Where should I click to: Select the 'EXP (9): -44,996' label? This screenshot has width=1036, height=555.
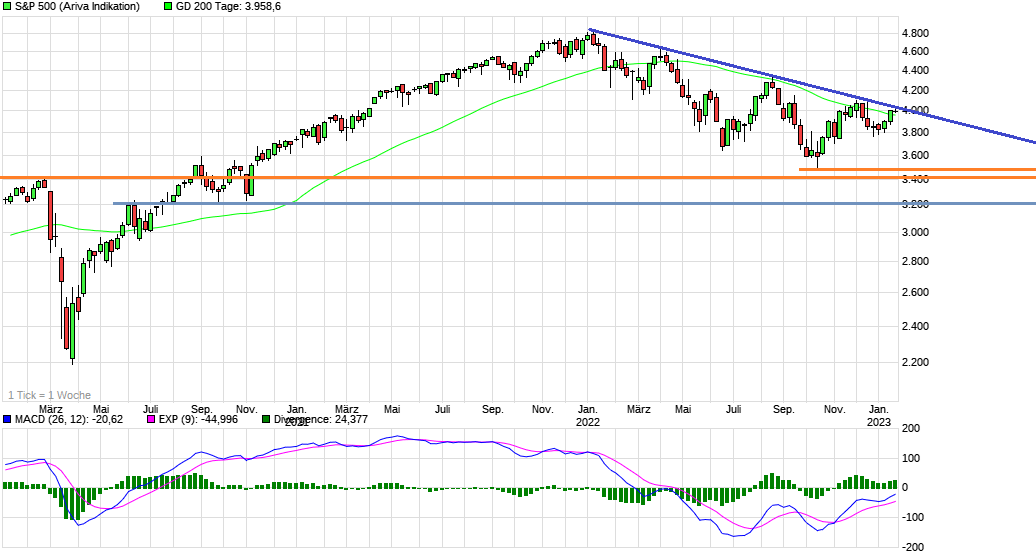coord(198,420)
